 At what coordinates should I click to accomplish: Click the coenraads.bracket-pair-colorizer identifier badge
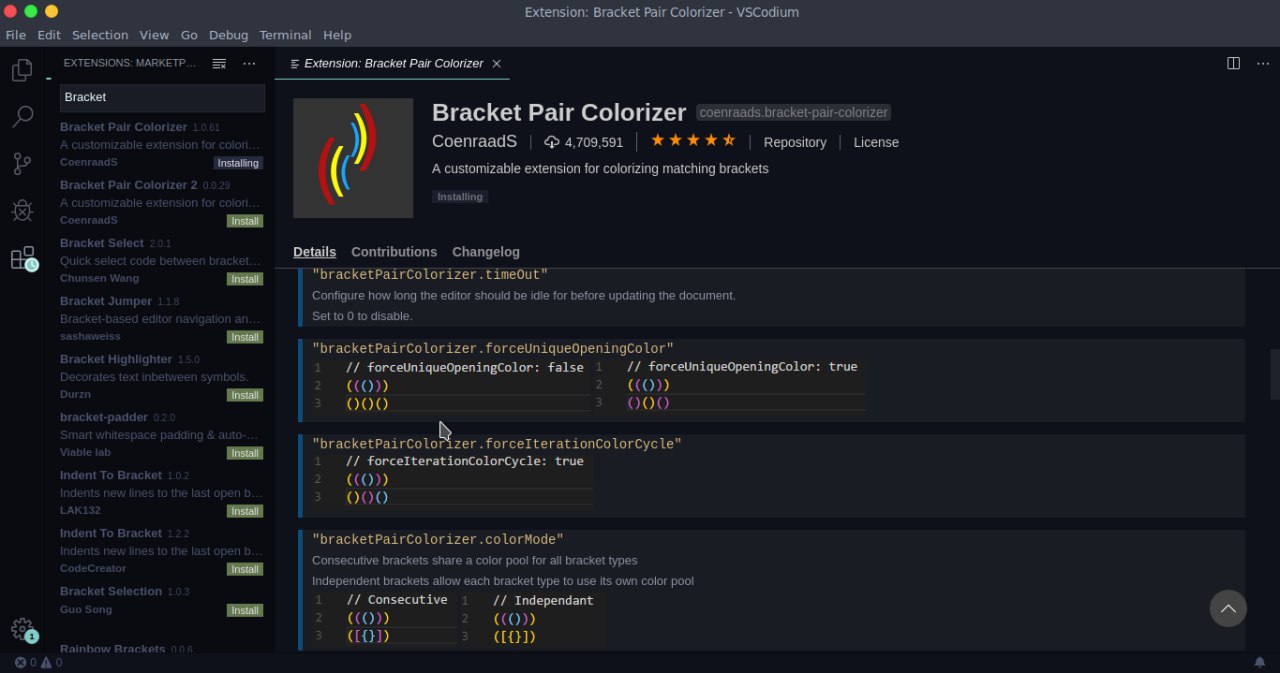793,113
